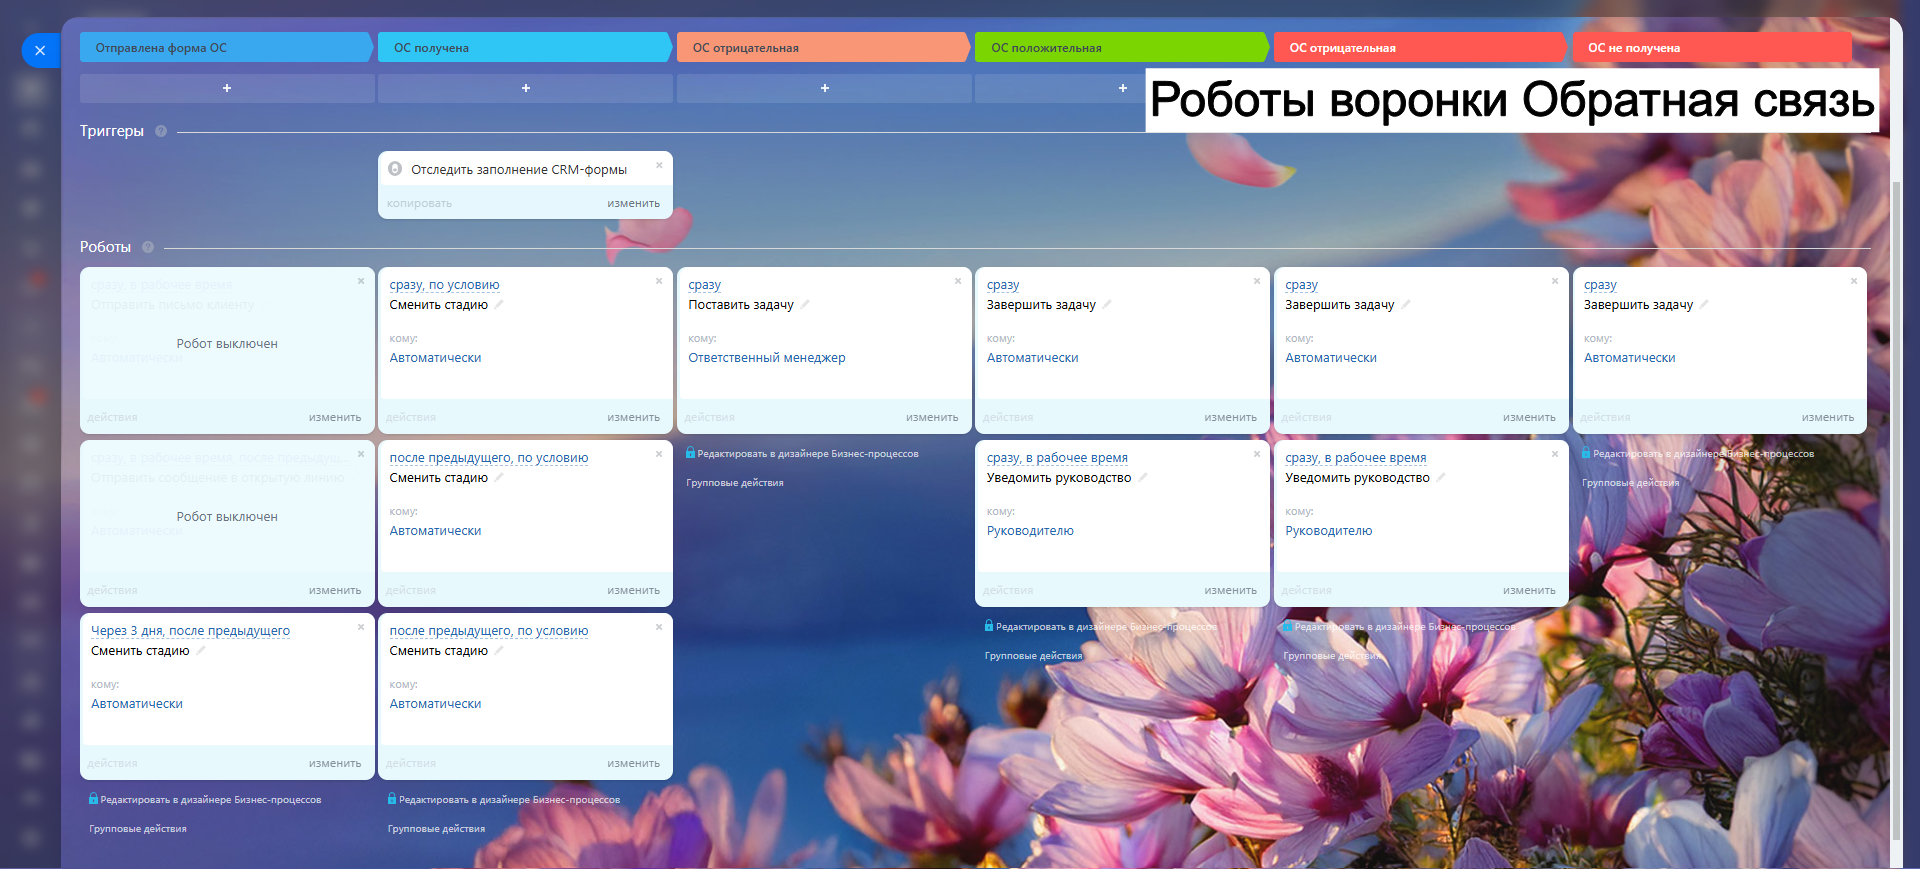Open the сразу timing on Поставить задачу robot
Image resolution: width=1920 pixels, height=869 pixels.
[x=705, y=285]
